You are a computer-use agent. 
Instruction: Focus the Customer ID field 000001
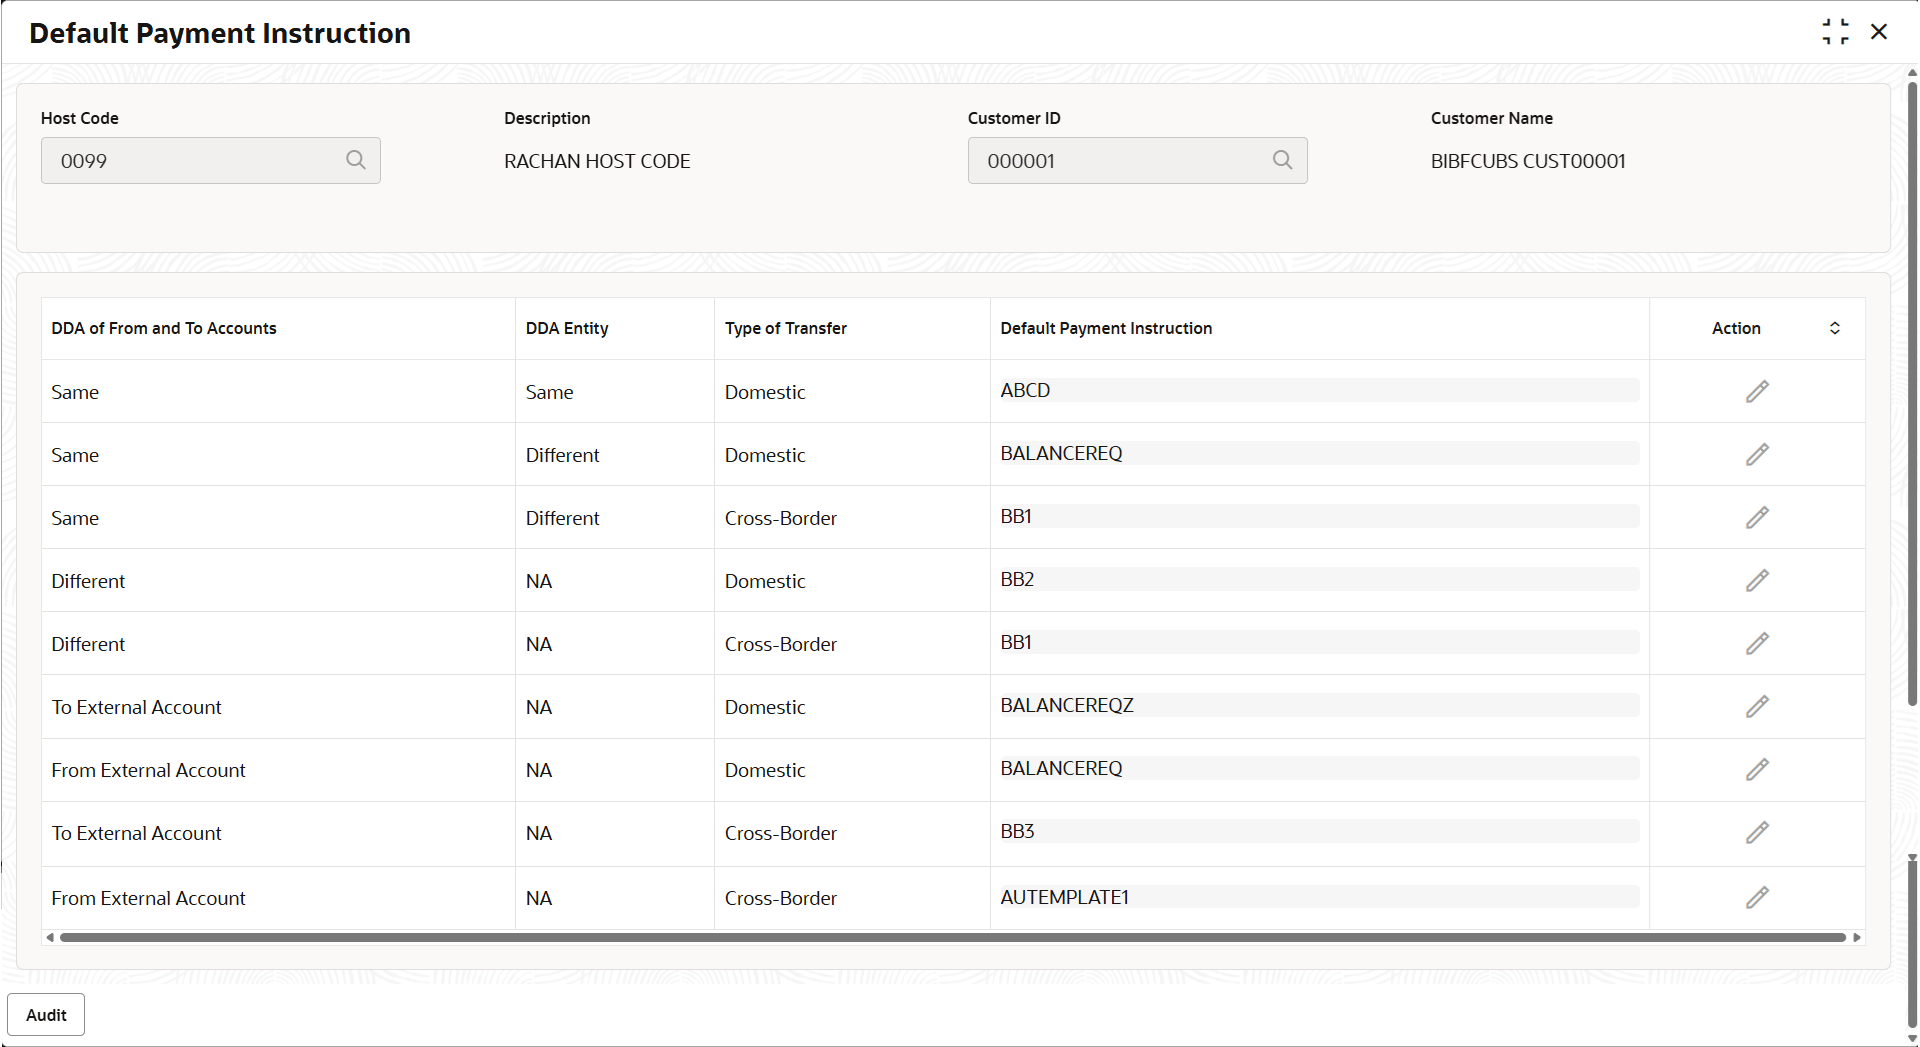click(1138, 160)
